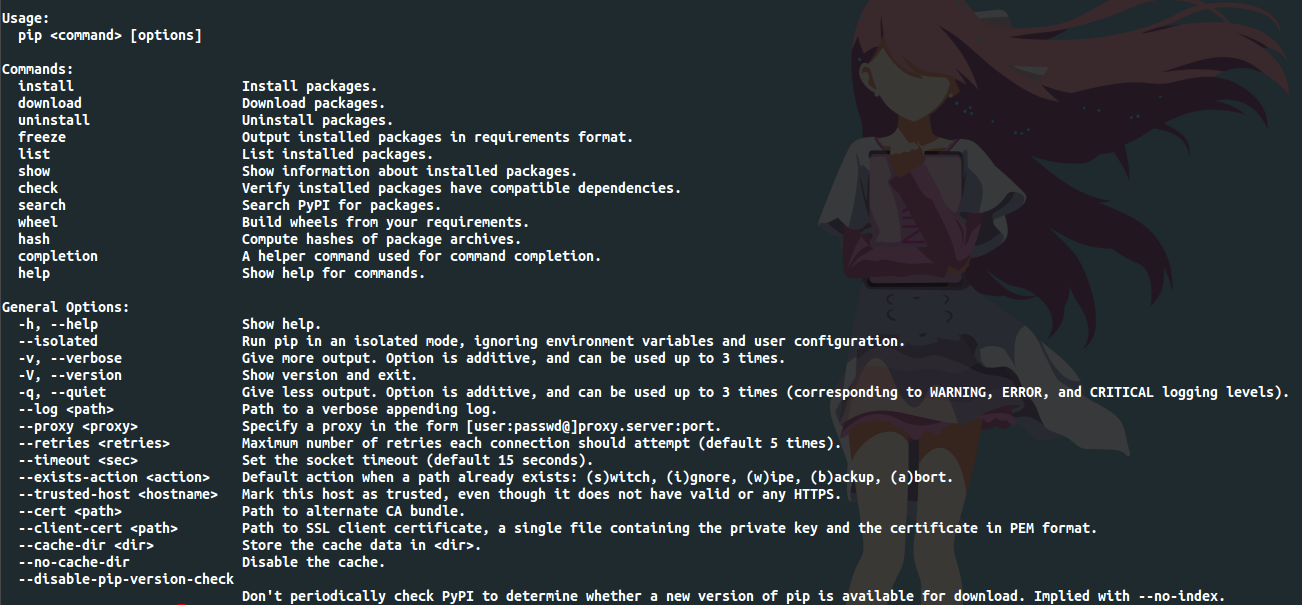Click the "freeze" command name
Image resolution: width=1302 pixels, height=605 pixels.
(42, 137)
